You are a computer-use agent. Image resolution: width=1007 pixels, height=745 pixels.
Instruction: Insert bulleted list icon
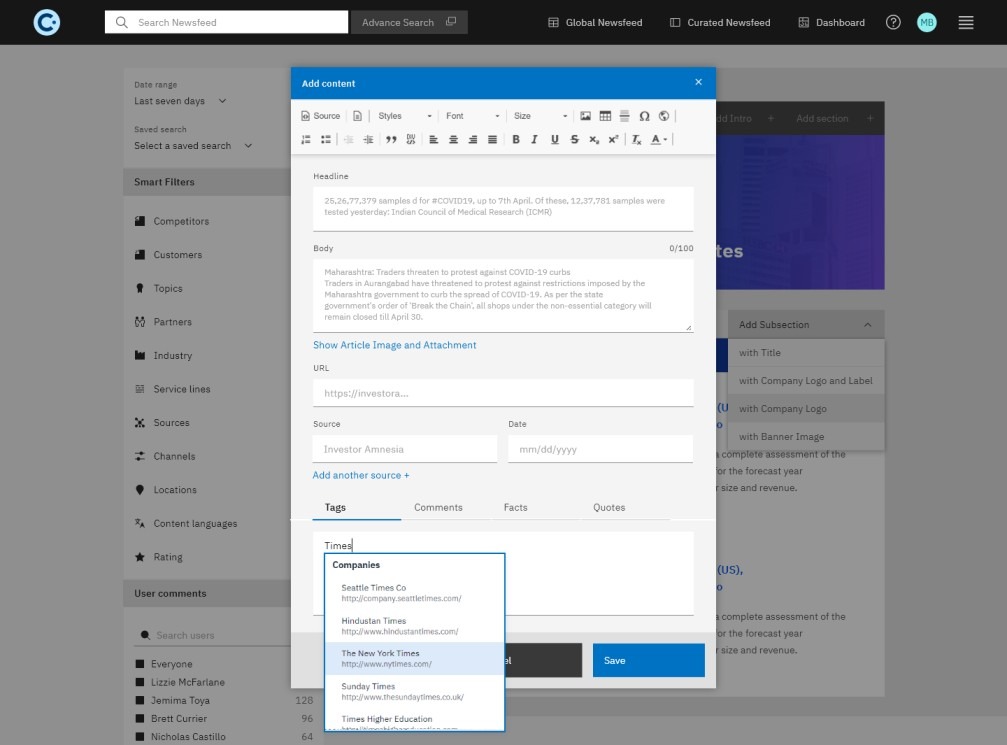click(x=326, y=139)
